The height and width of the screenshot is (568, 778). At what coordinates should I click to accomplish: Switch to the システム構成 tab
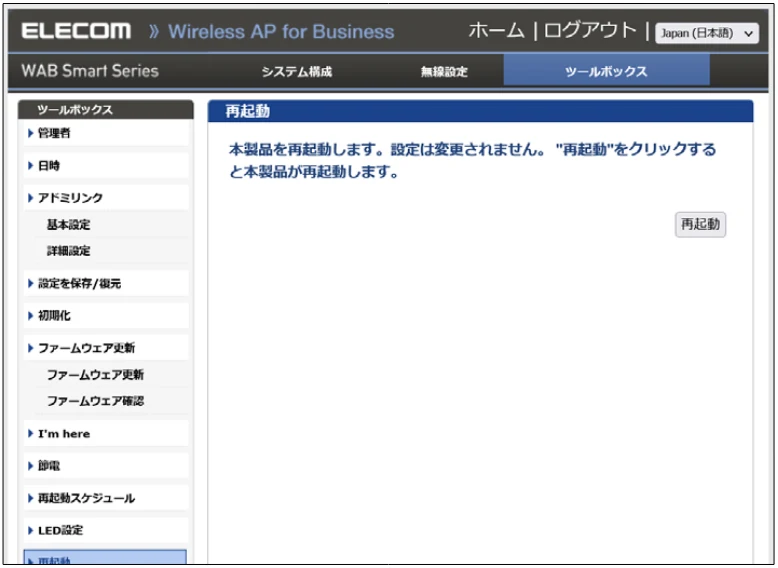297,72
